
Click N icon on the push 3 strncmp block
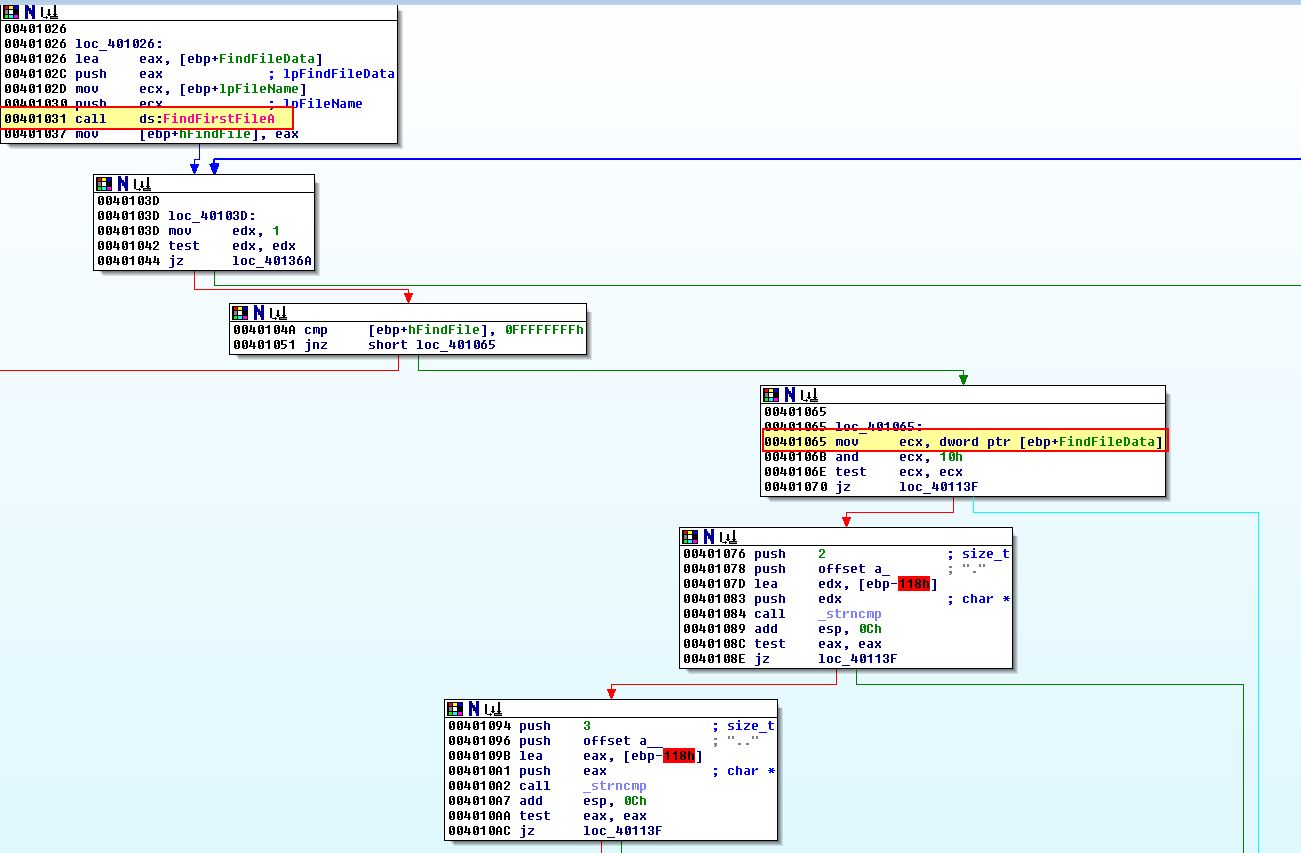pyautogui.click(x=474, y=708)
